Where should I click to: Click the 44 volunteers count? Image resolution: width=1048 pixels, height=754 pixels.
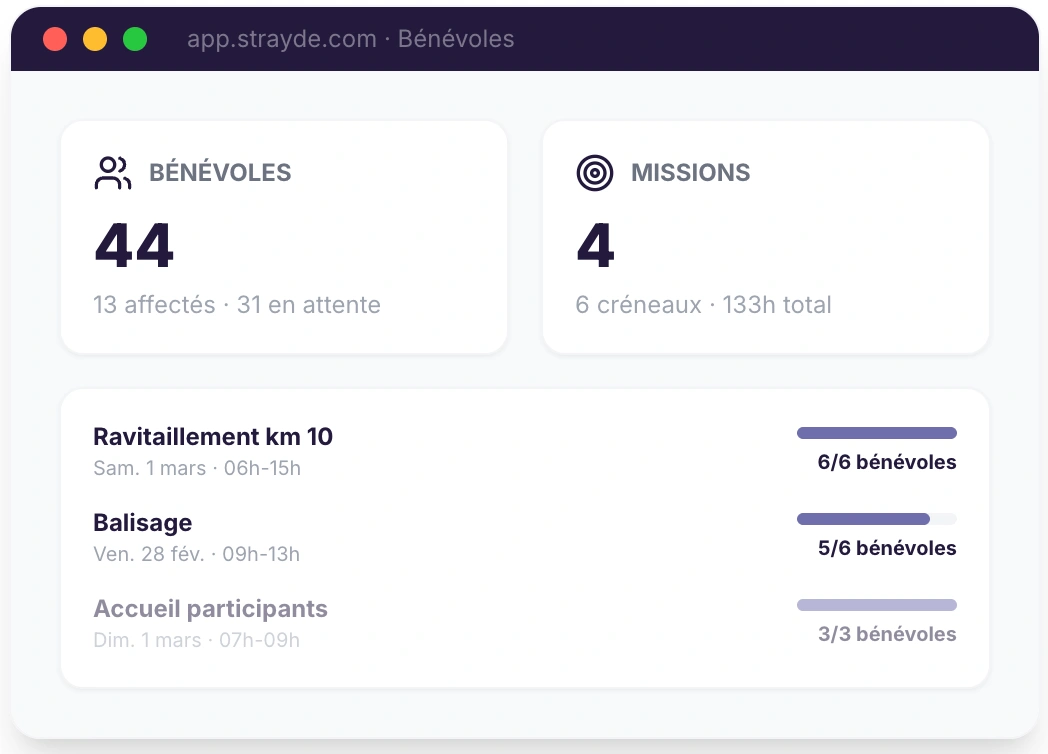[134, 245]
